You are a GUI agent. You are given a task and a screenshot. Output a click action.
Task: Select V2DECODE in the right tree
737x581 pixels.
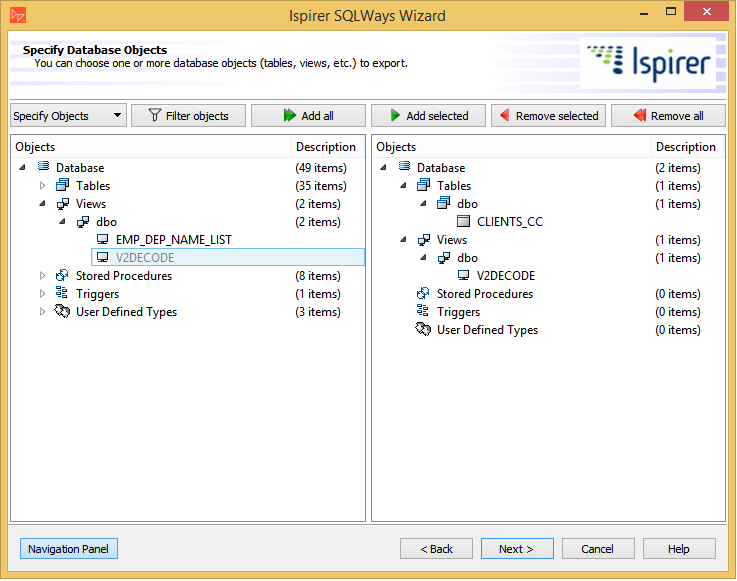click(x=506, y=275)
